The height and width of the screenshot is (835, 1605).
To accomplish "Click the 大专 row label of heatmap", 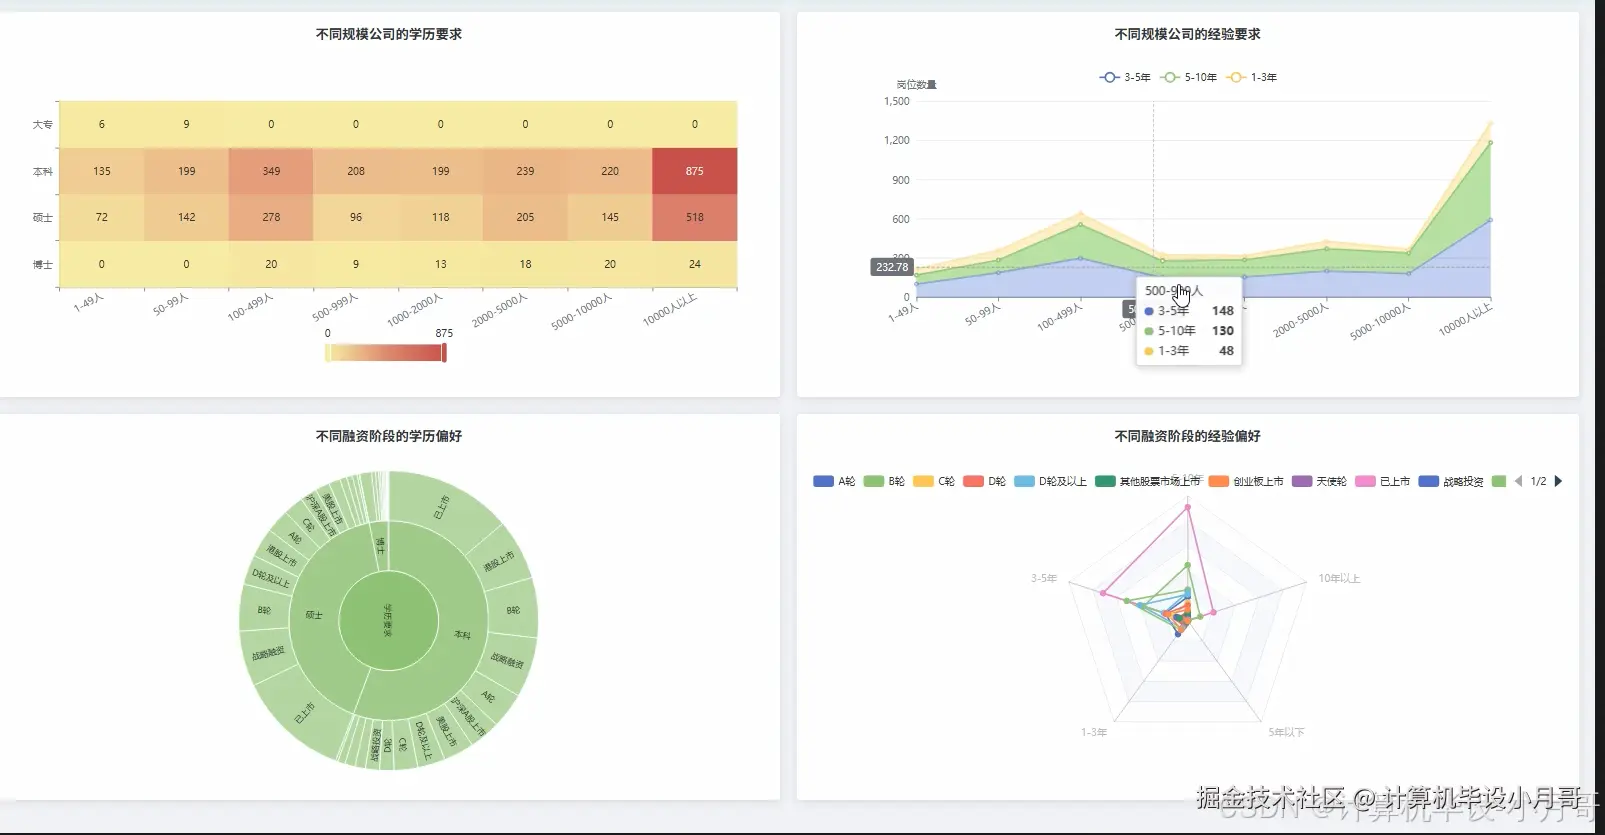I will 42,125.
